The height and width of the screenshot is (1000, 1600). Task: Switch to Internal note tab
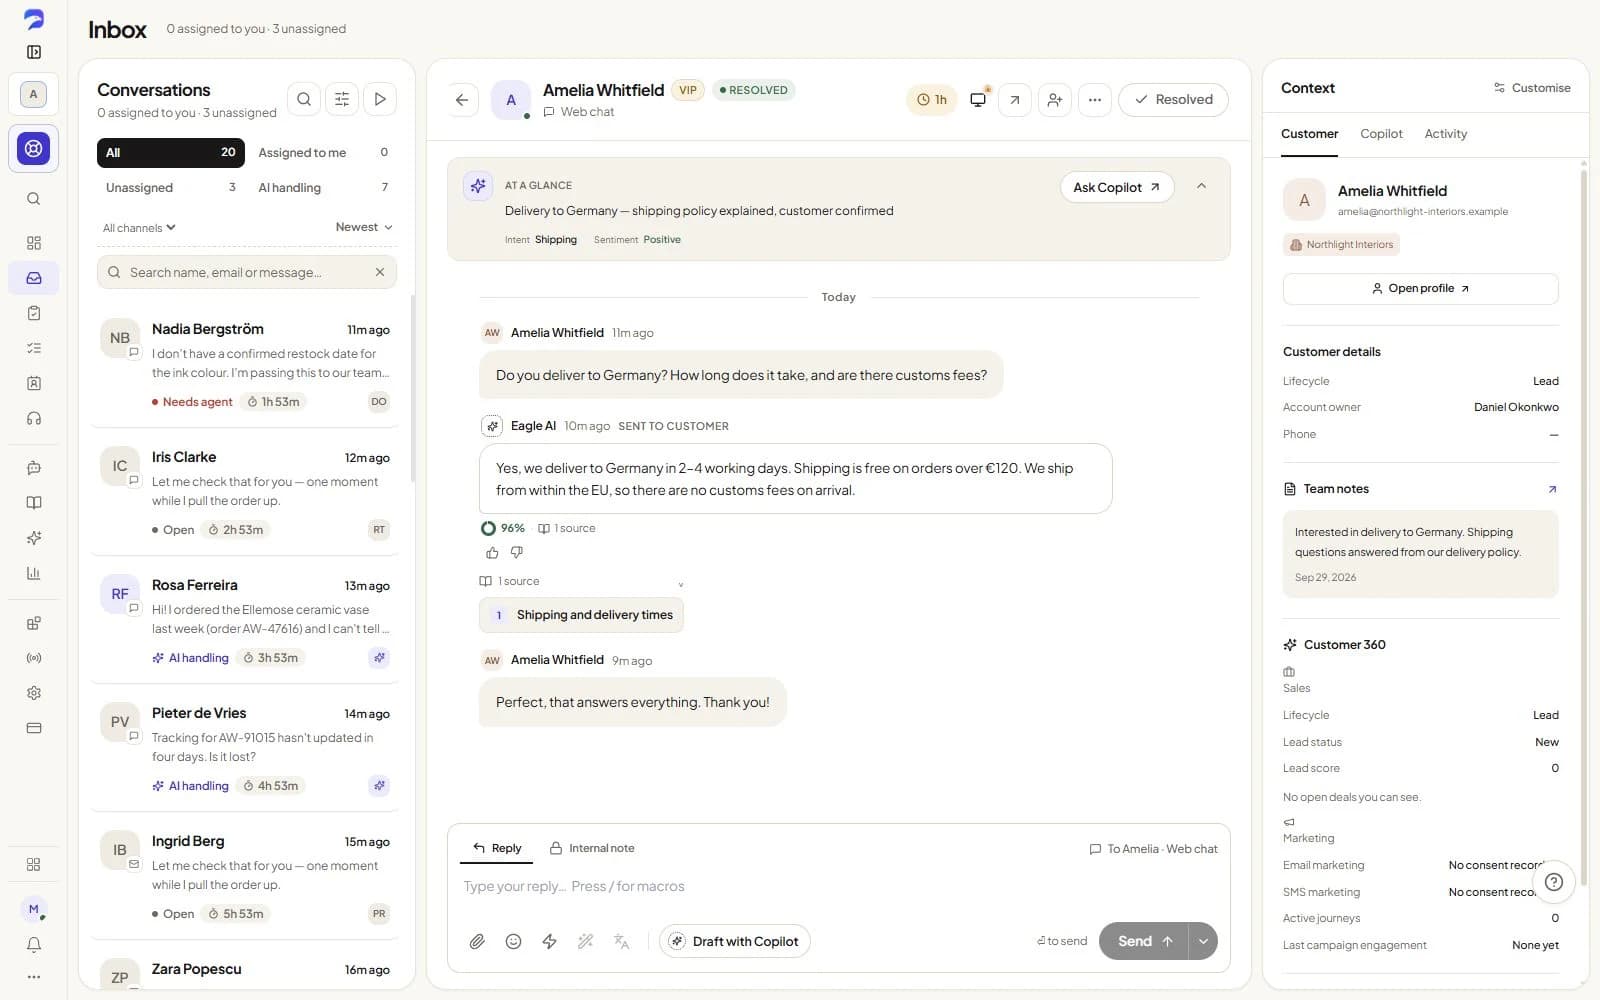point(592,848)
